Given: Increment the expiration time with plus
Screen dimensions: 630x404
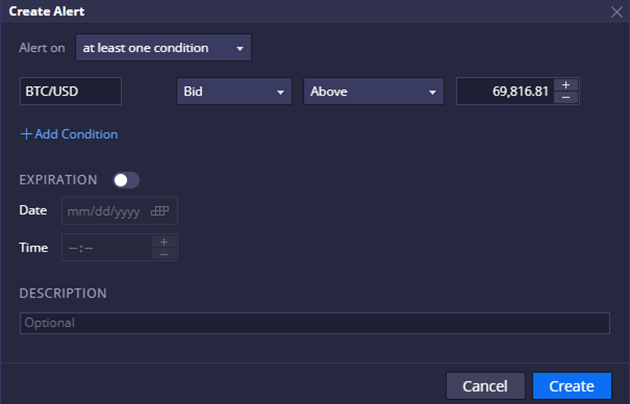Looking at the screenshot, I should pyautogui.click(x=164, y=241).
